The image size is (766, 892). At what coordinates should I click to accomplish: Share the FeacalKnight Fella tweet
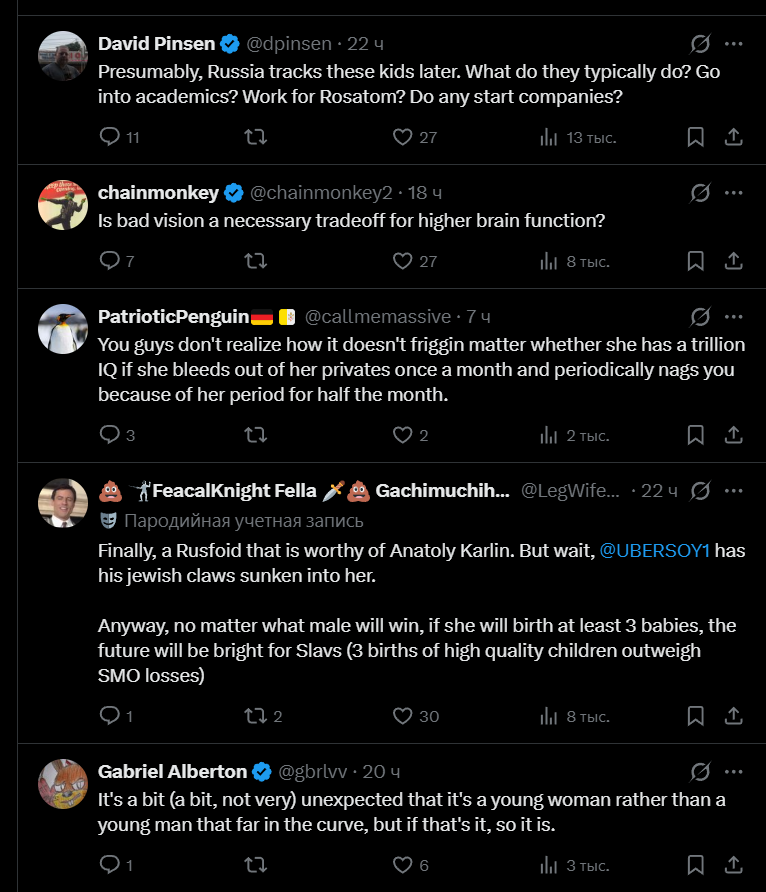click(734, 716)
